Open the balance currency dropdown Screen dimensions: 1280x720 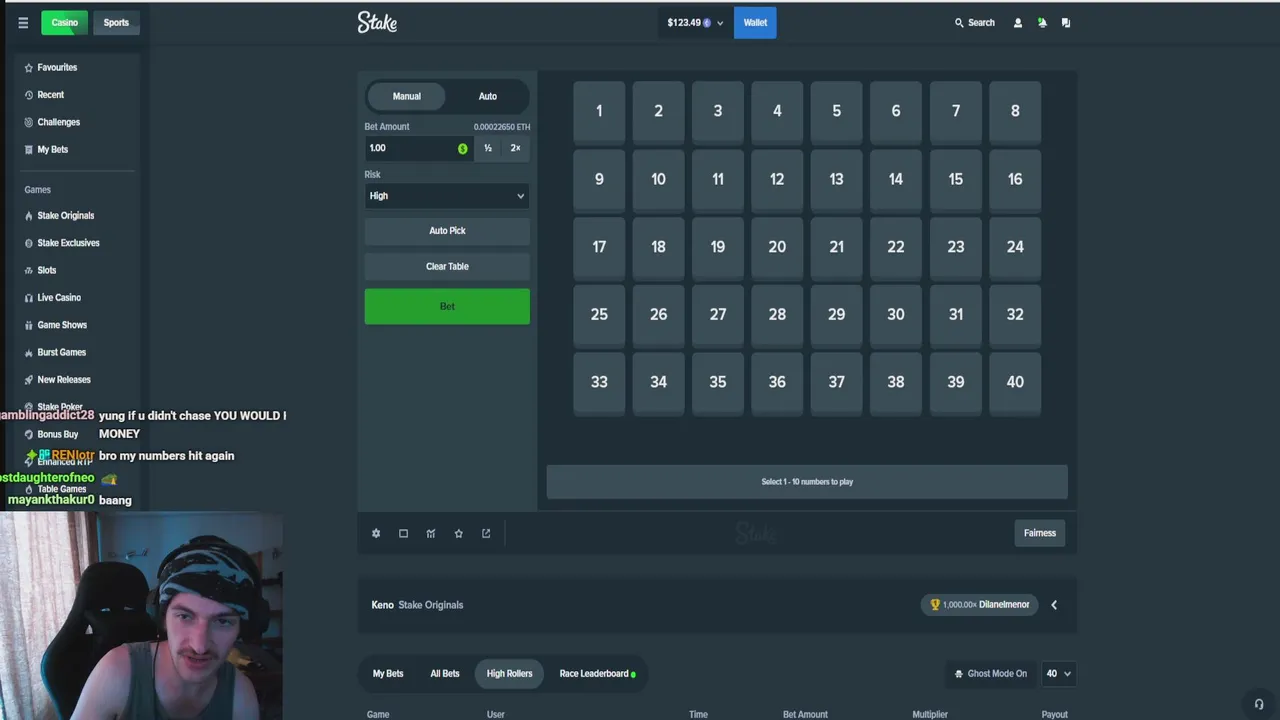695,23
